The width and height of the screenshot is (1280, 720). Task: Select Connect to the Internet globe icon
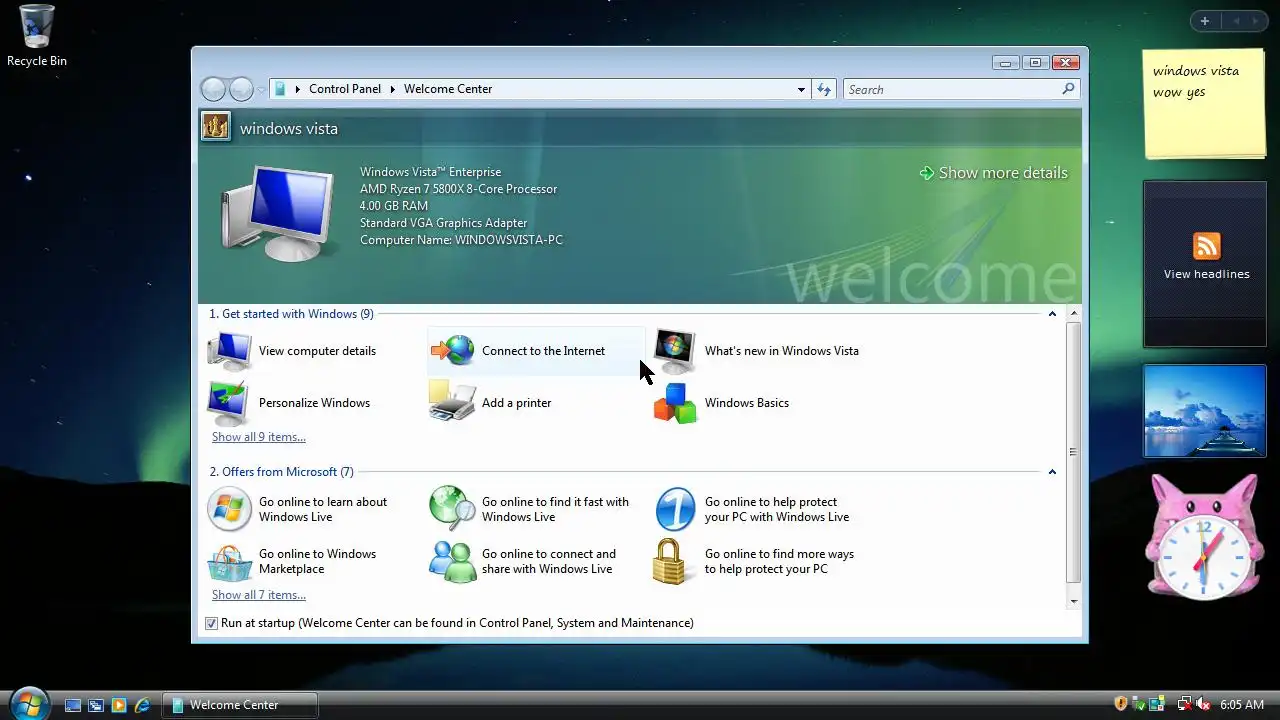[x=453, y=351]
